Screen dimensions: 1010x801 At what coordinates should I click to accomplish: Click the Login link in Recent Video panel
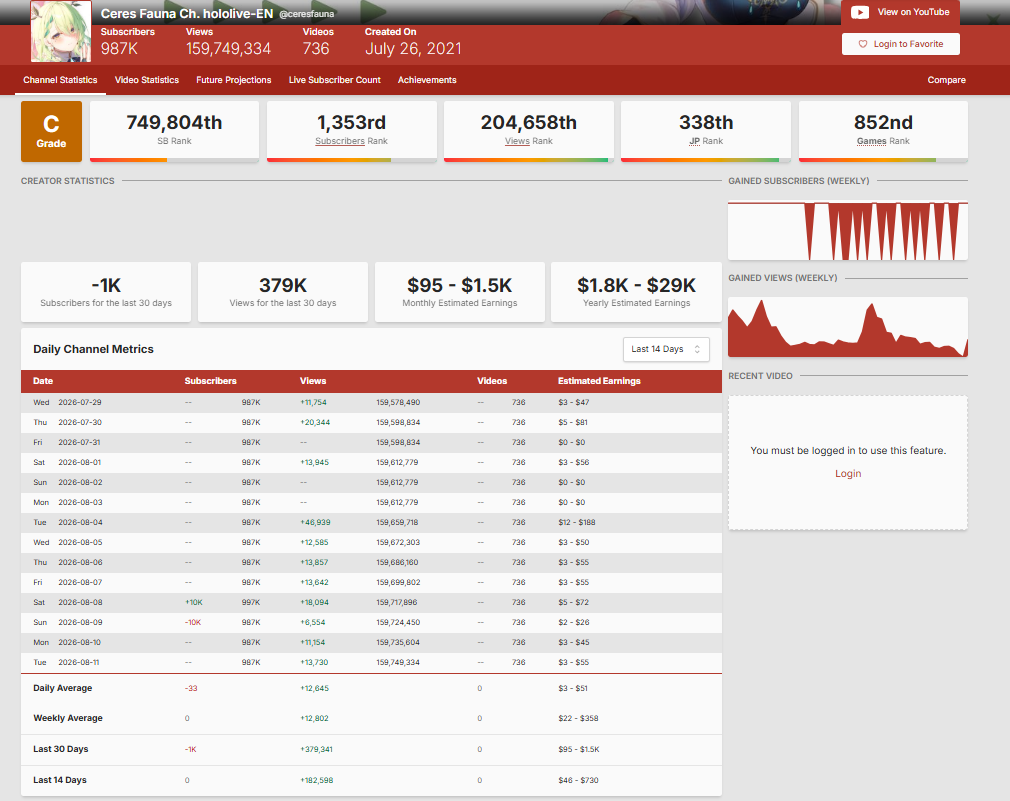(848, 473)
